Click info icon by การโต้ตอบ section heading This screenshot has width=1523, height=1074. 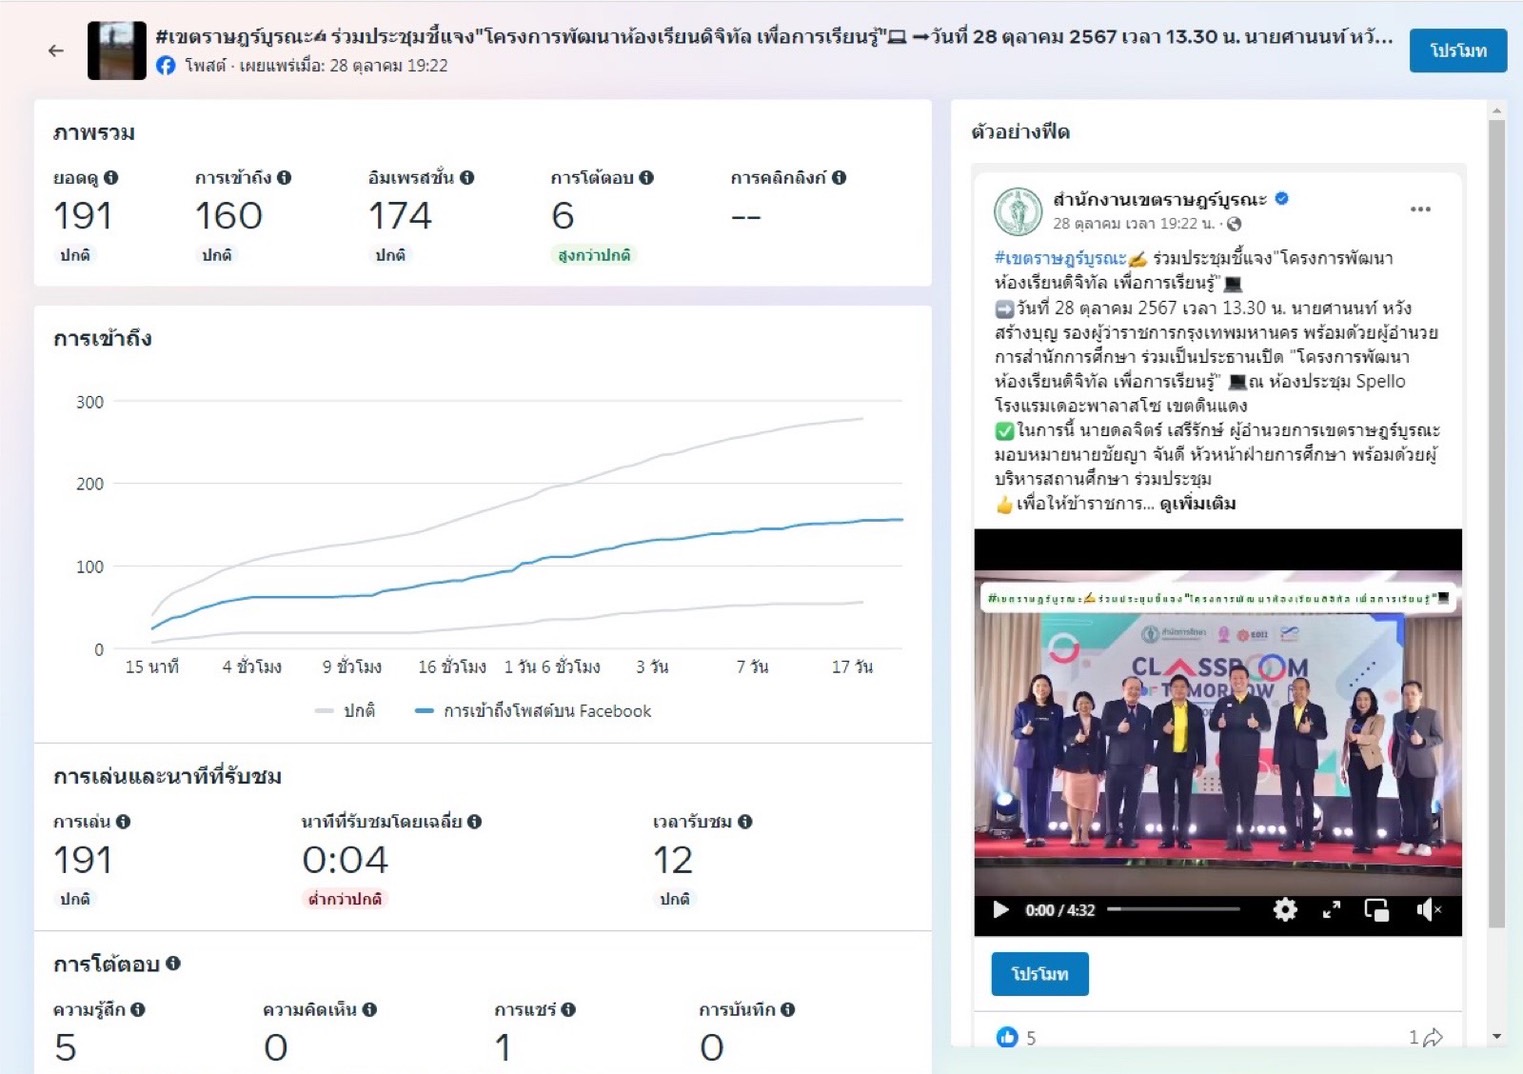173,963
